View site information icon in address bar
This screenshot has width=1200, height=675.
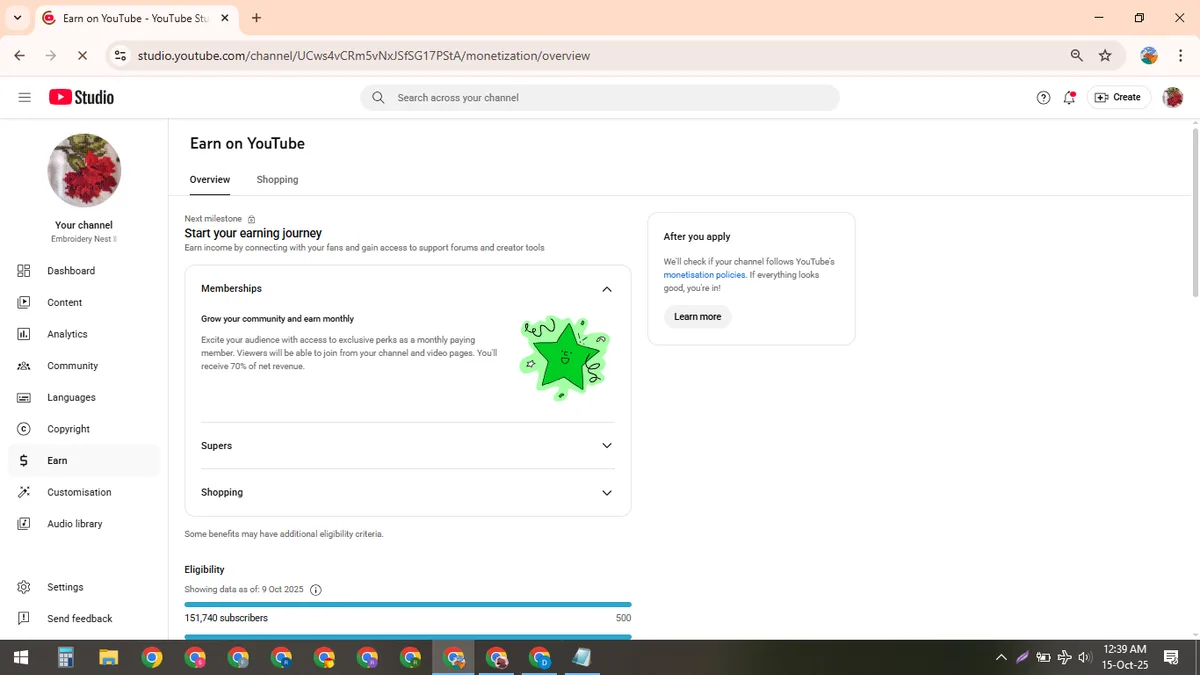click(x=120, y=56)
